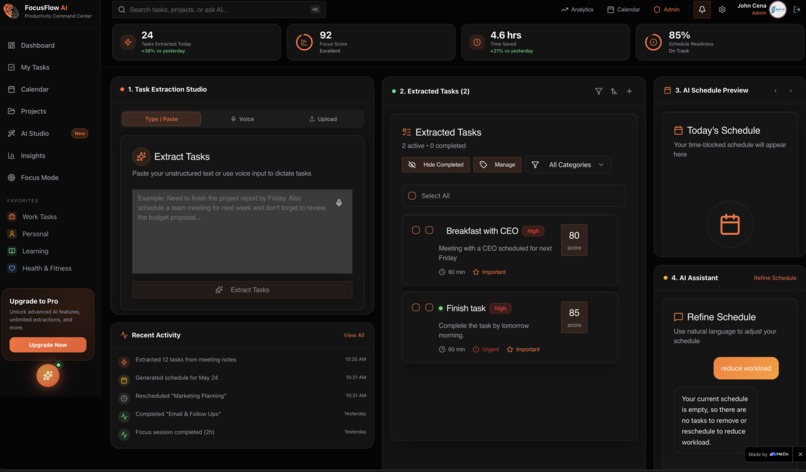Select Type / Paste tab
The width and height of the screenshot is (806, 472).
tap(161, 119)
